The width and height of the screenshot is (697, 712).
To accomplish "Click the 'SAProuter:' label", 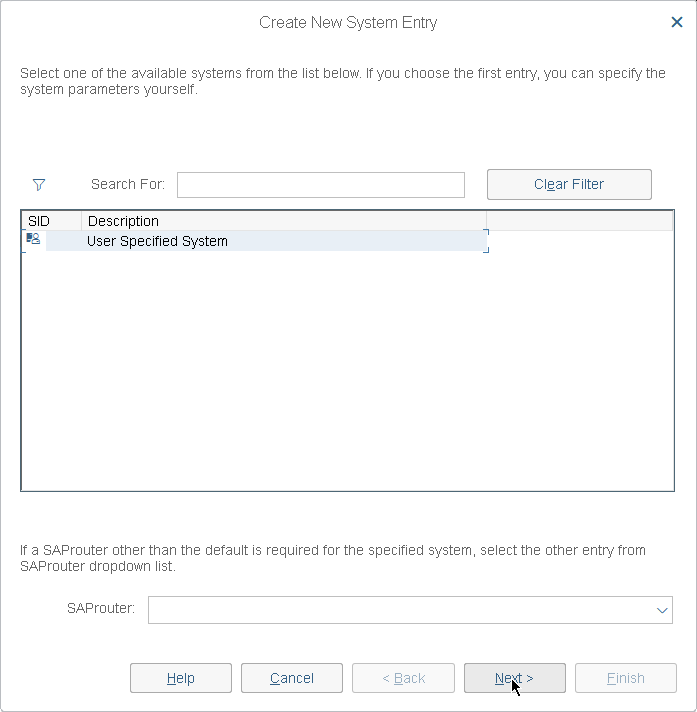I will click(x=101, y=608).
